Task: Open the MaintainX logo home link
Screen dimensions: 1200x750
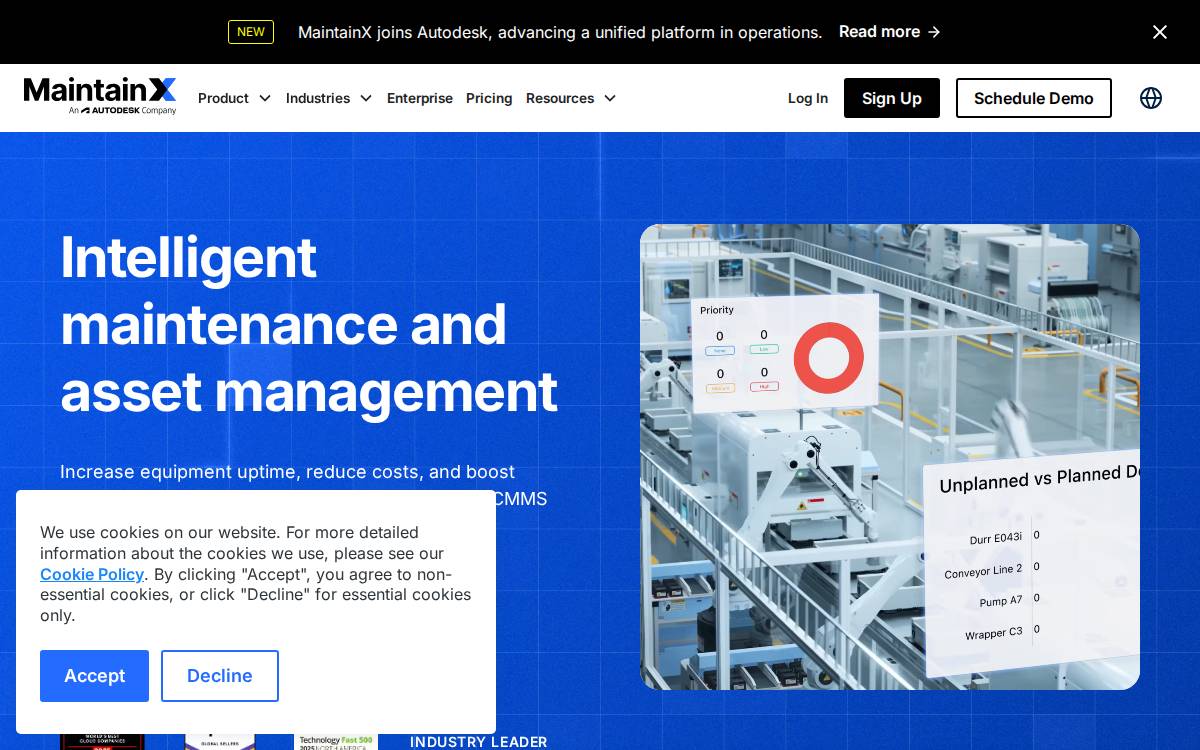Action: tap(100, 97)
